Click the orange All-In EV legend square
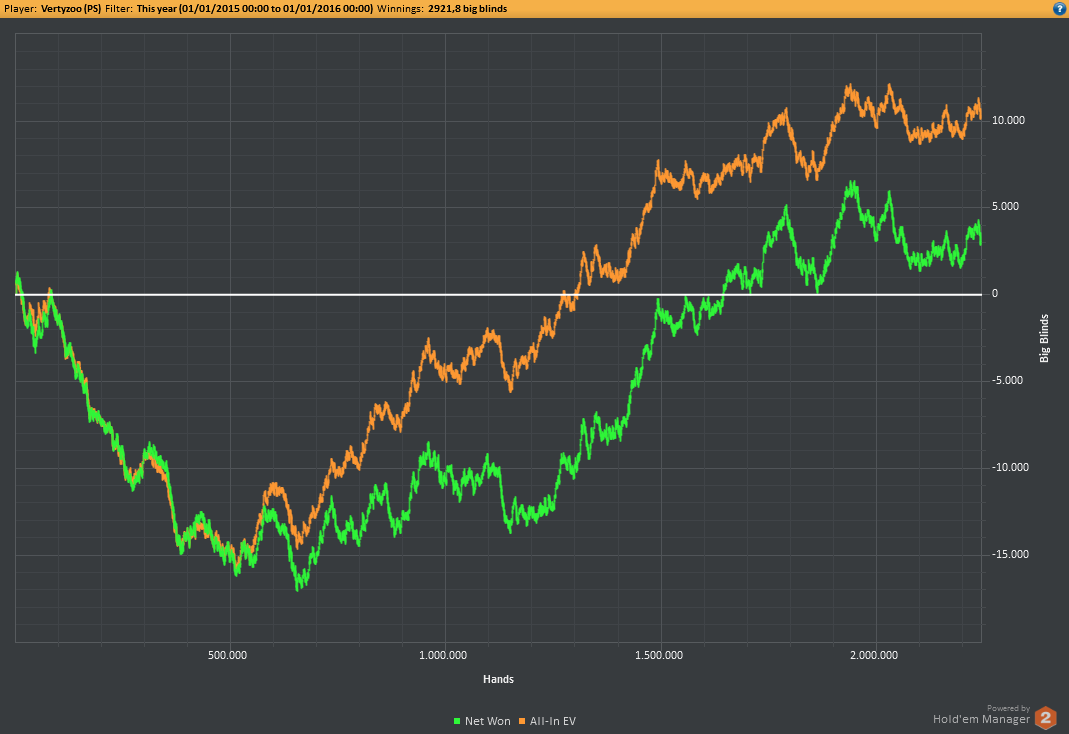Screen dimensions: 1069x734 pos(522,721)
